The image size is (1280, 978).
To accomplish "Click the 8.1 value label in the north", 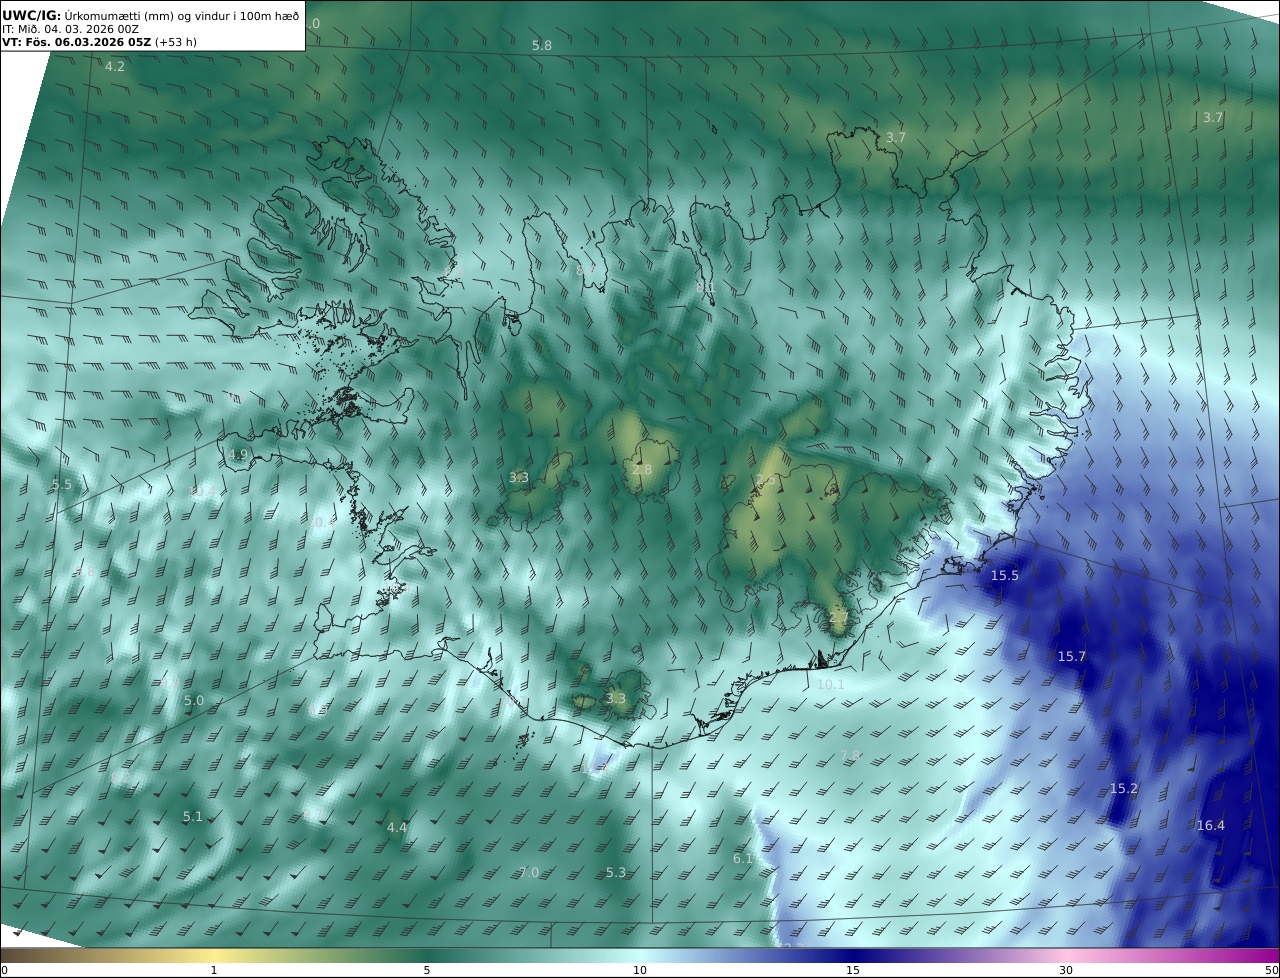I will pos(706,287).
